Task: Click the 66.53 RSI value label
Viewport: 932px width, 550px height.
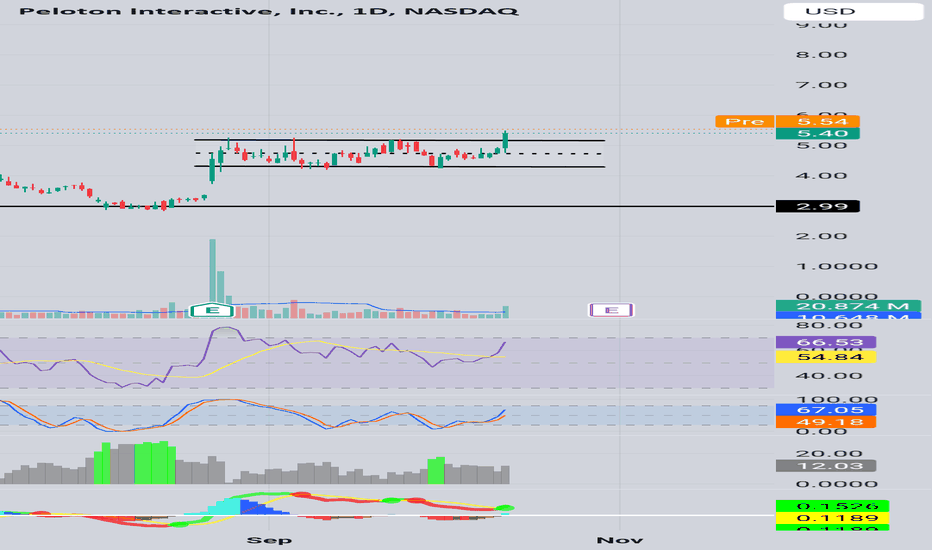Action: (x=826, y=342)
